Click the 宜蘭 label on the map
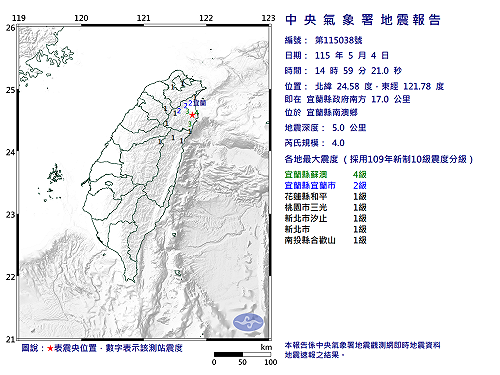 (200, 103)
